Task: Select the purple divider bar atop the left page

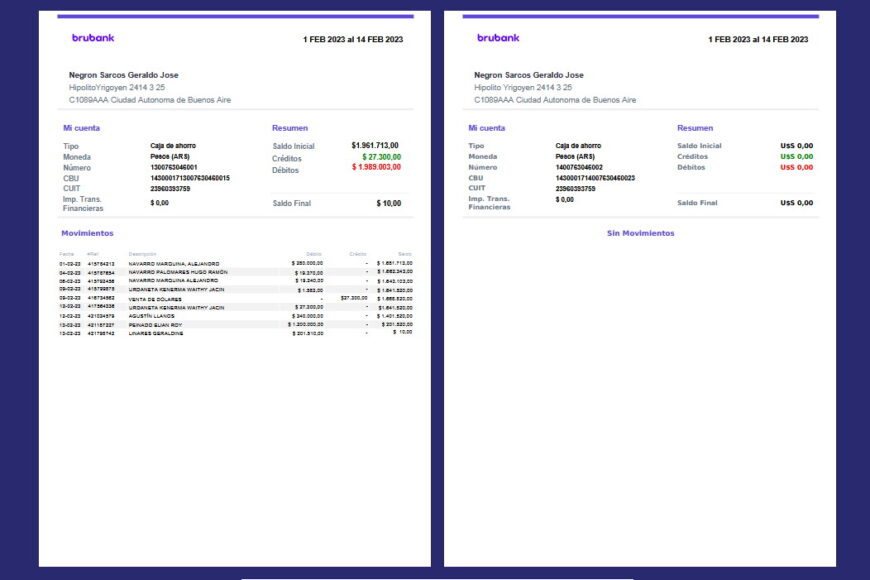Action: click(x=235, y=17)
